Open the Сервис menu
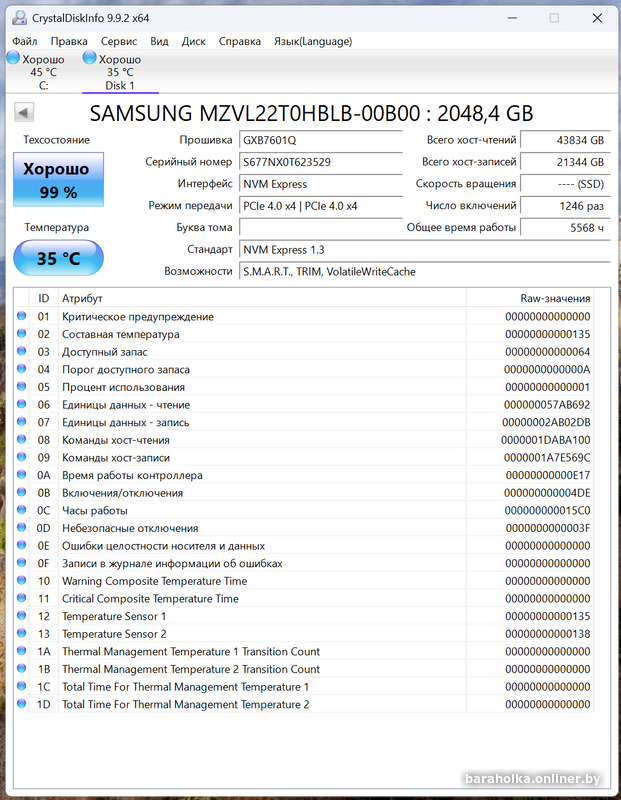Image resolution: width=621 pixels, height=800 pixels. pos(119,41)
